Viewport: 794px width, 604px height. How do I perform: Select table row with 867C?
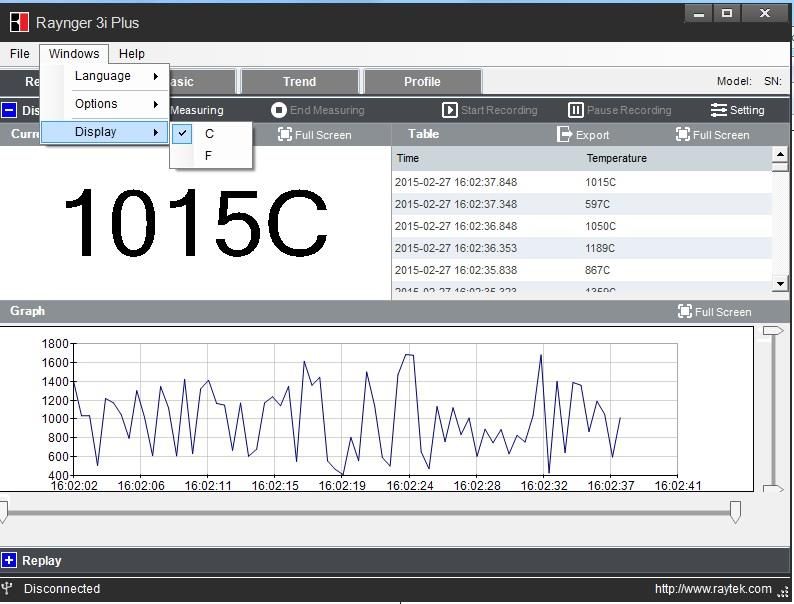pos(582,270)
